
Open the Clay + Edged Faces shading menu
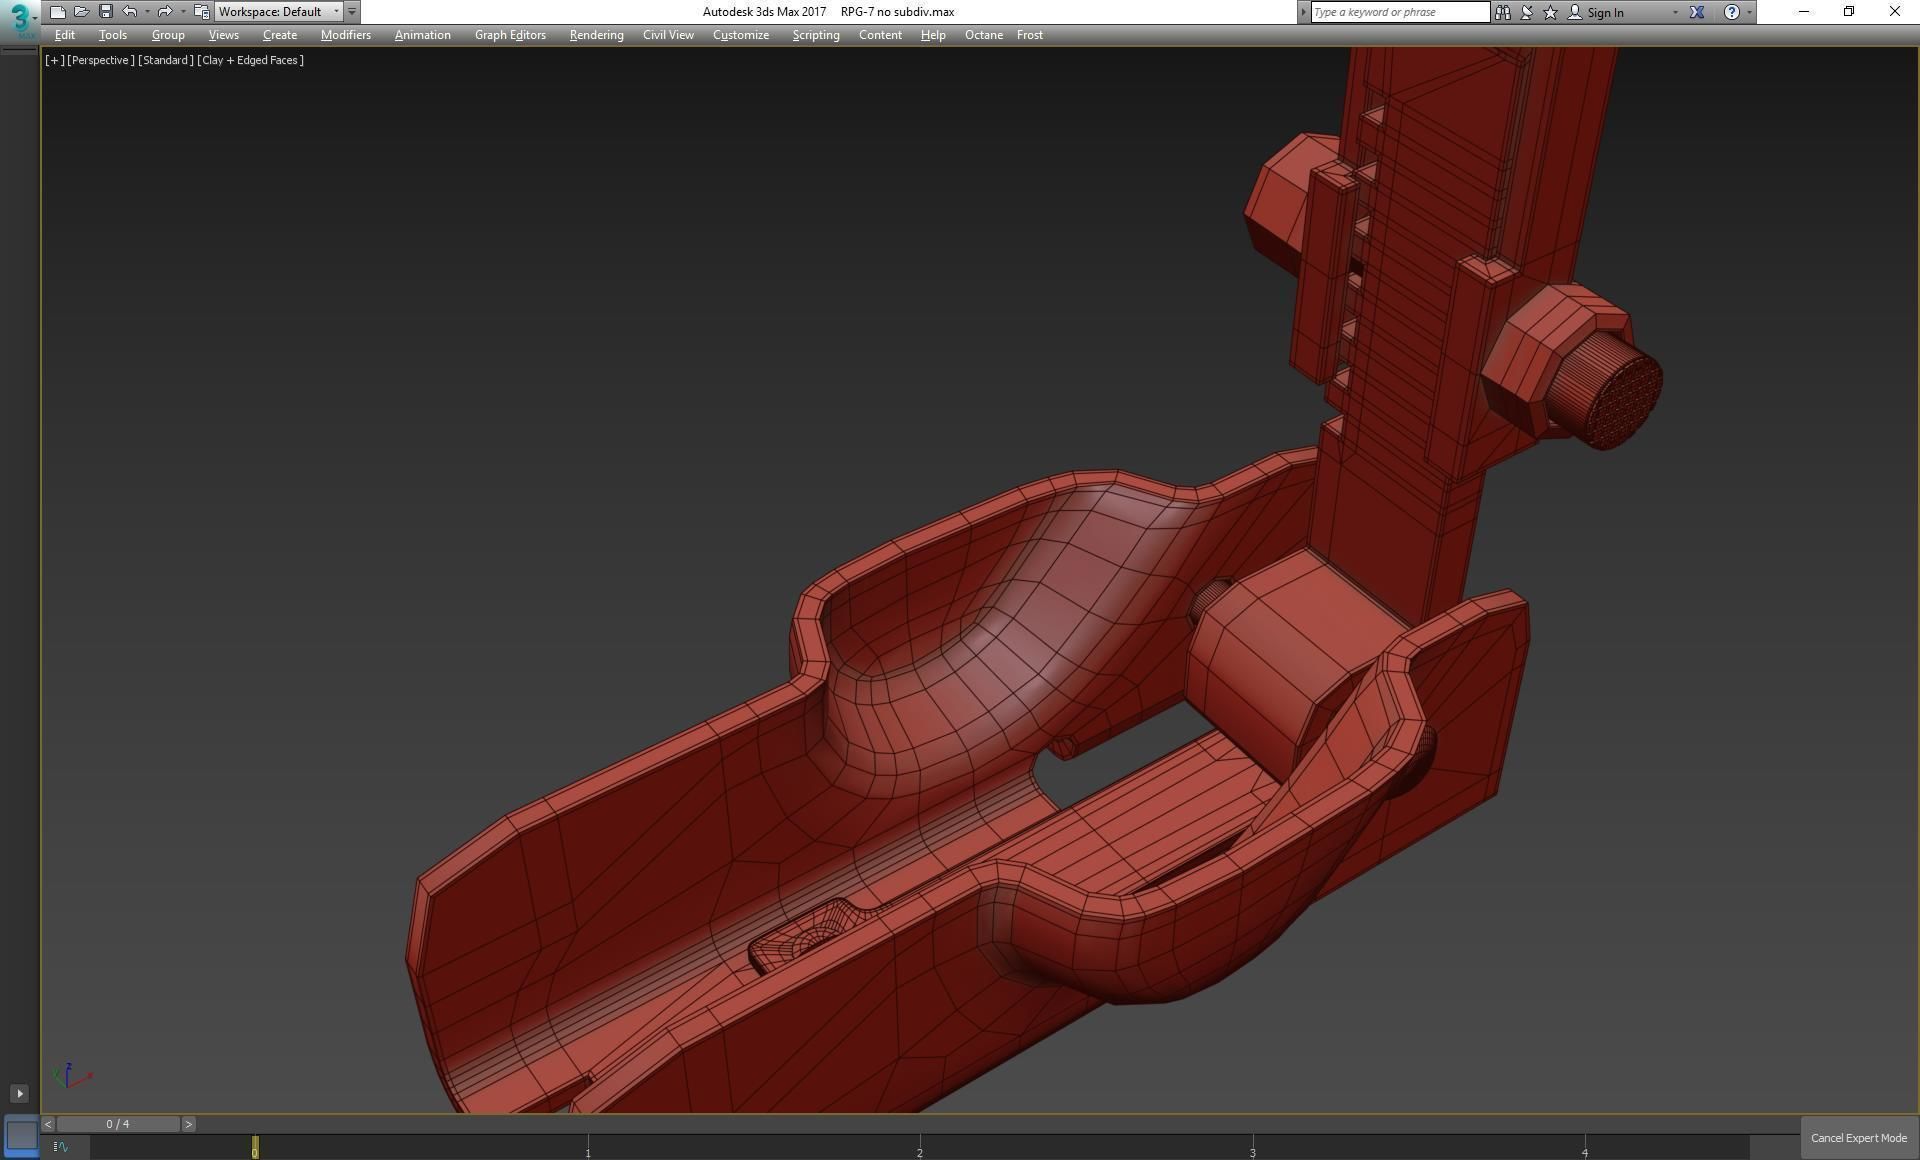click(x=250, y=60)
